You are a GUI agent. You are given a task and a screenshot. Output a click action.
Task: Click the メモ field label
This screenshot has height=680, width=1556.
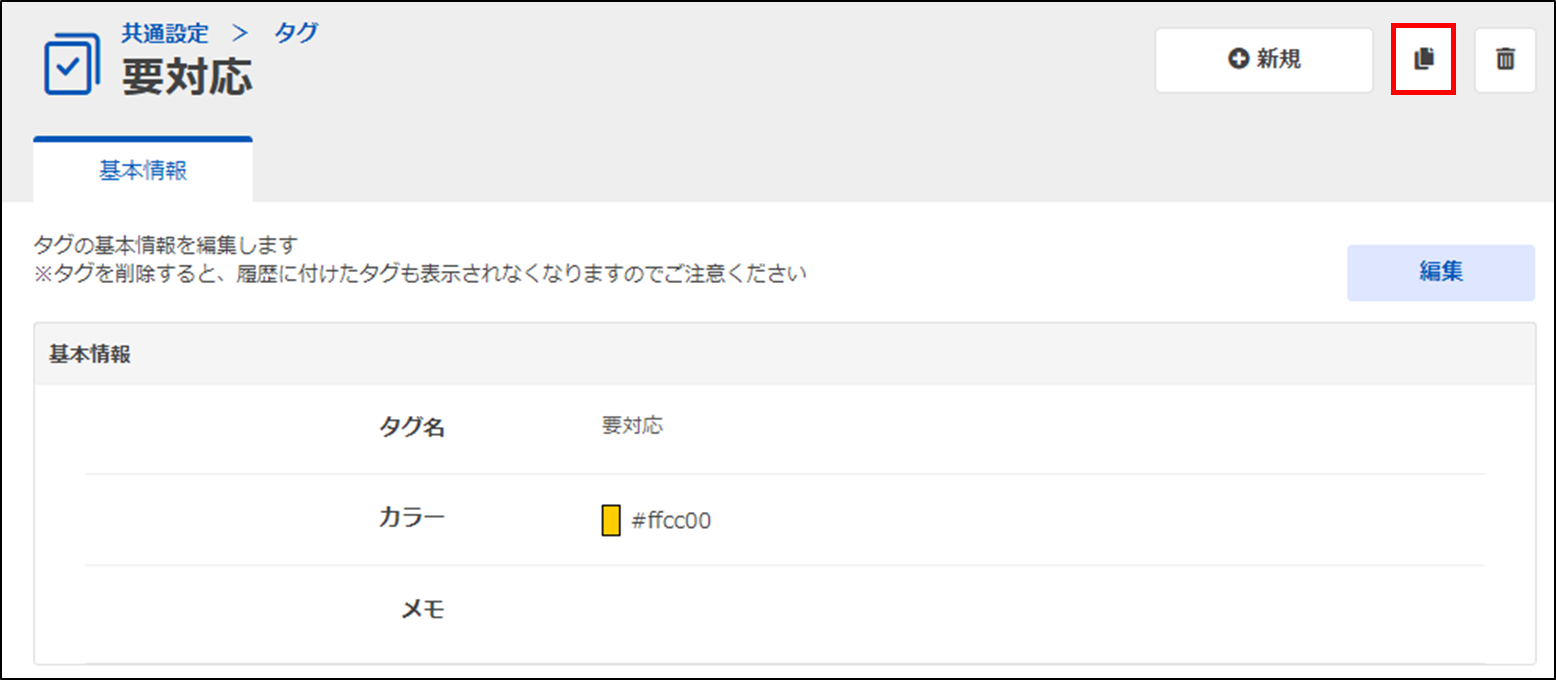[x=422, y=609]
